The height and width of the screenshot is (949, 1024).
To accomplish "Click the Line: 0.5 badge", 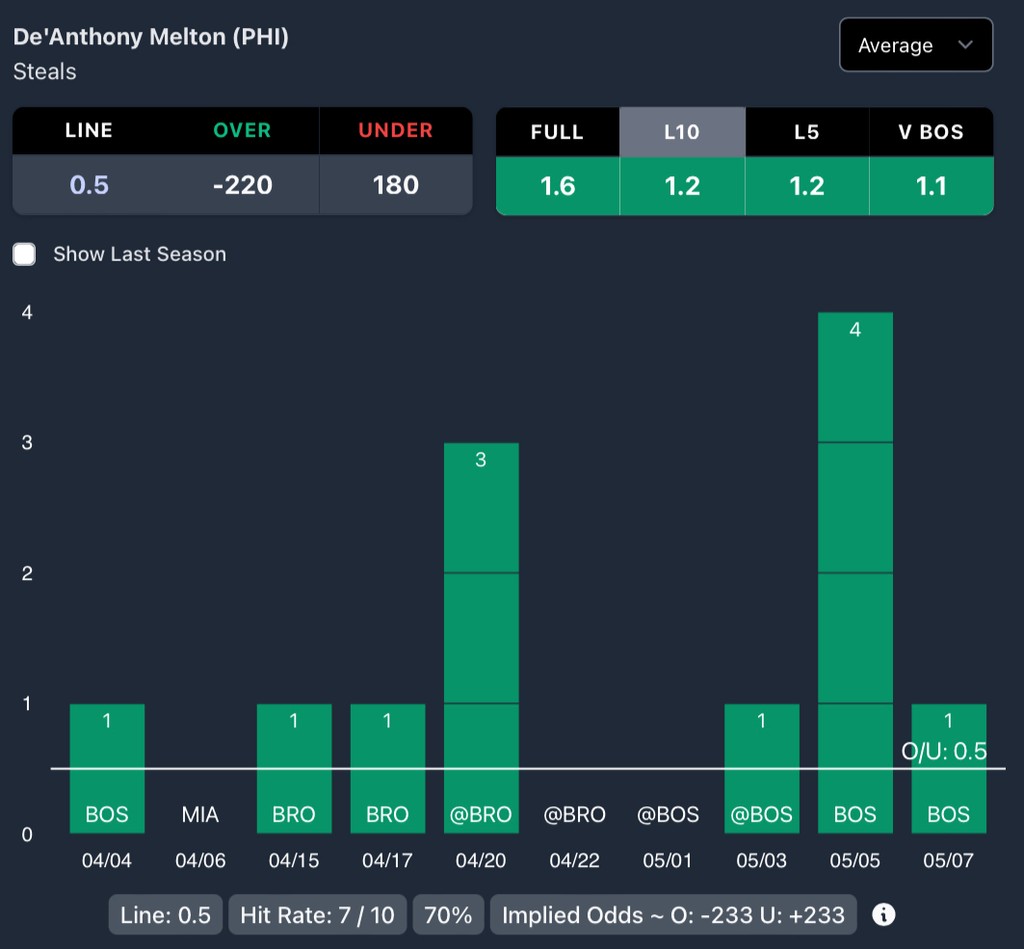I will [x=165, y=914].
